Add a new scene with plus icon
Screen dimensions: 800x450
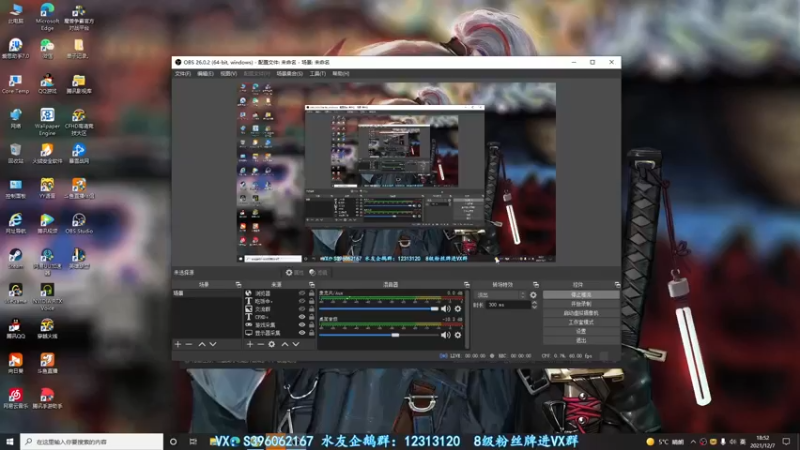(x=178, y=344)
